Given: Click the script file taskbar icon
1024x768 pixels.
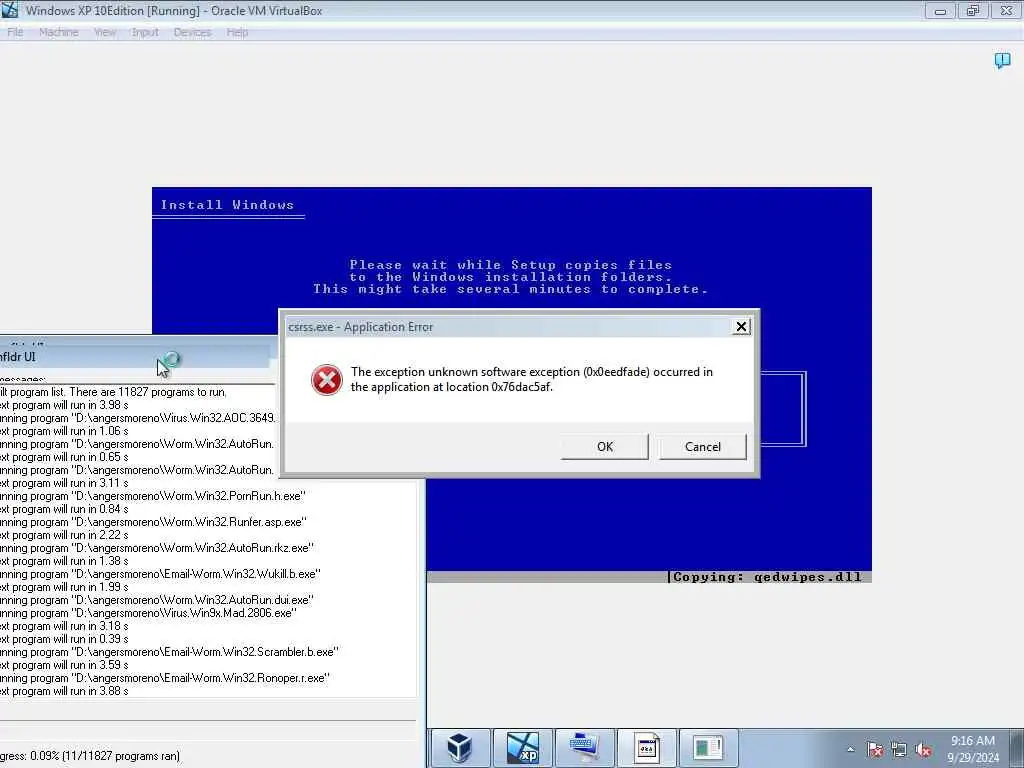Looking at the screenshot, I should click(x=647, y=747).
